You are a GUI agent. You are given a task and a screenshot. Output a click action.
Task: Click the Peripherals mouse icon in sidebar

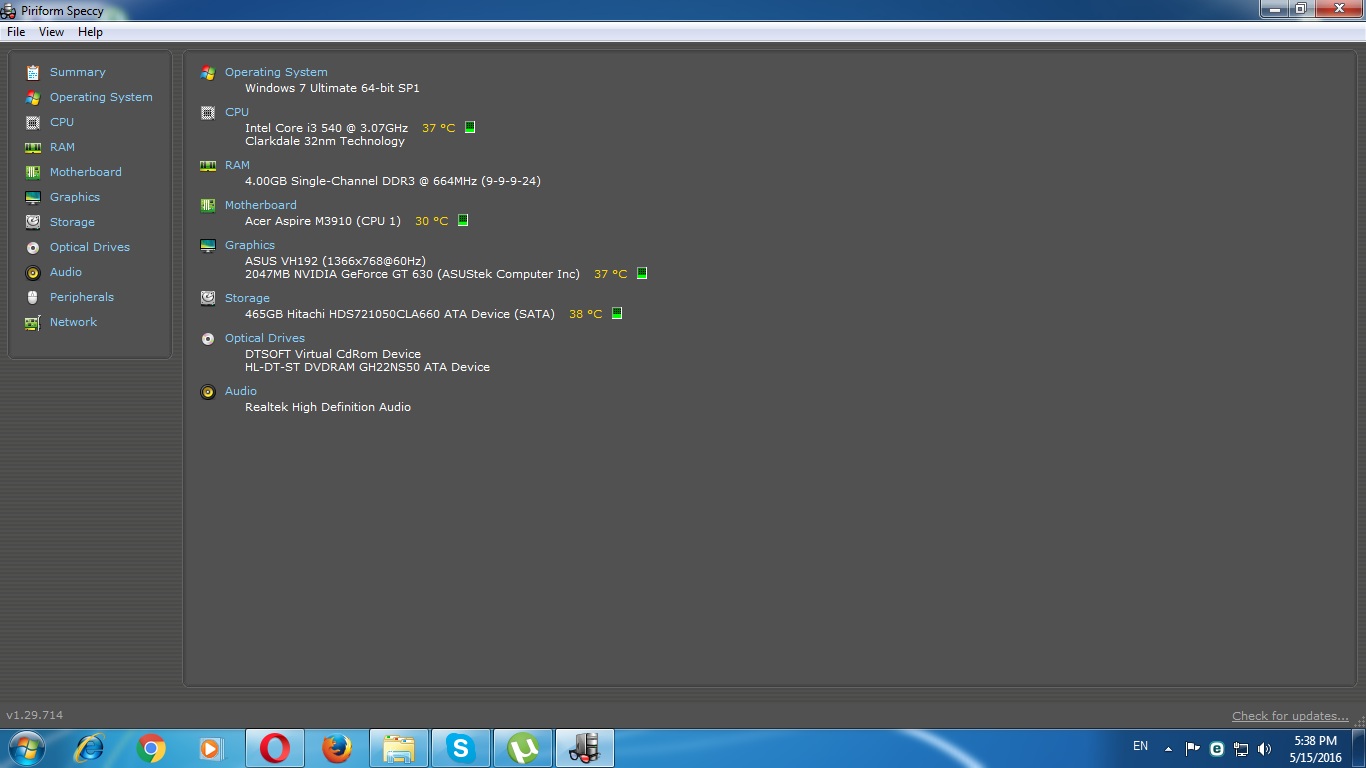(x=33, y=297)
